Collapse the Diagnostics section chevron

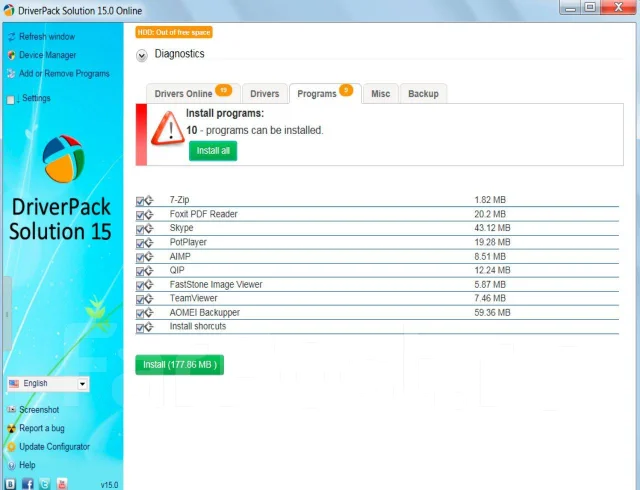pyautogui.click(x=142, y=55)
